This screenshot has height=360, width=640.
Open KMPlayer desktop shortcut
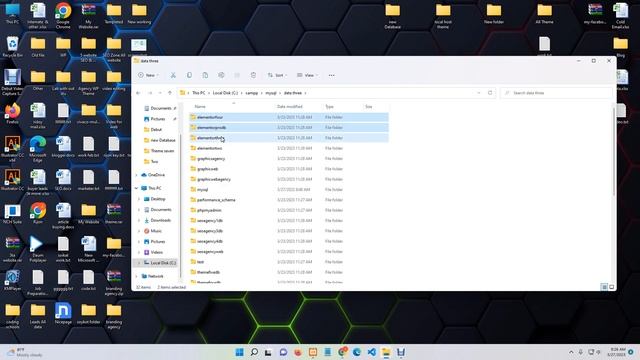pyautogui.click(x=12, y=280)
